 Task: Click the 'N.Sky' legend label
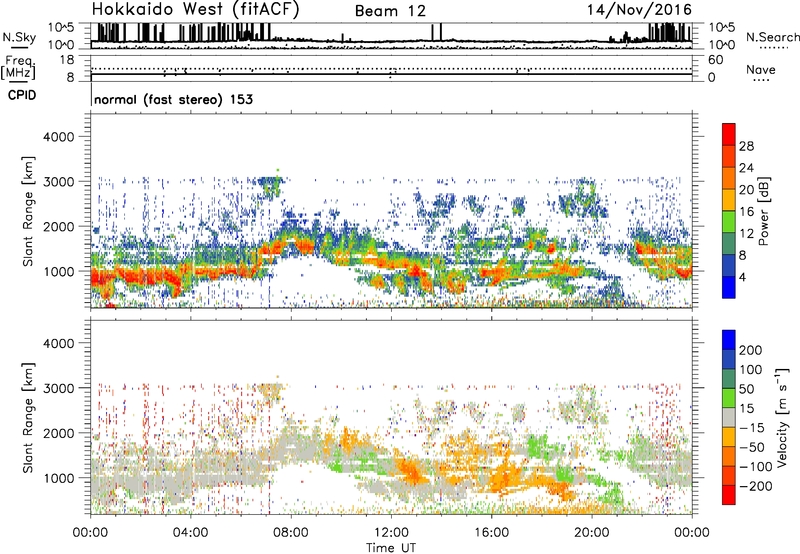coord(19,37)
